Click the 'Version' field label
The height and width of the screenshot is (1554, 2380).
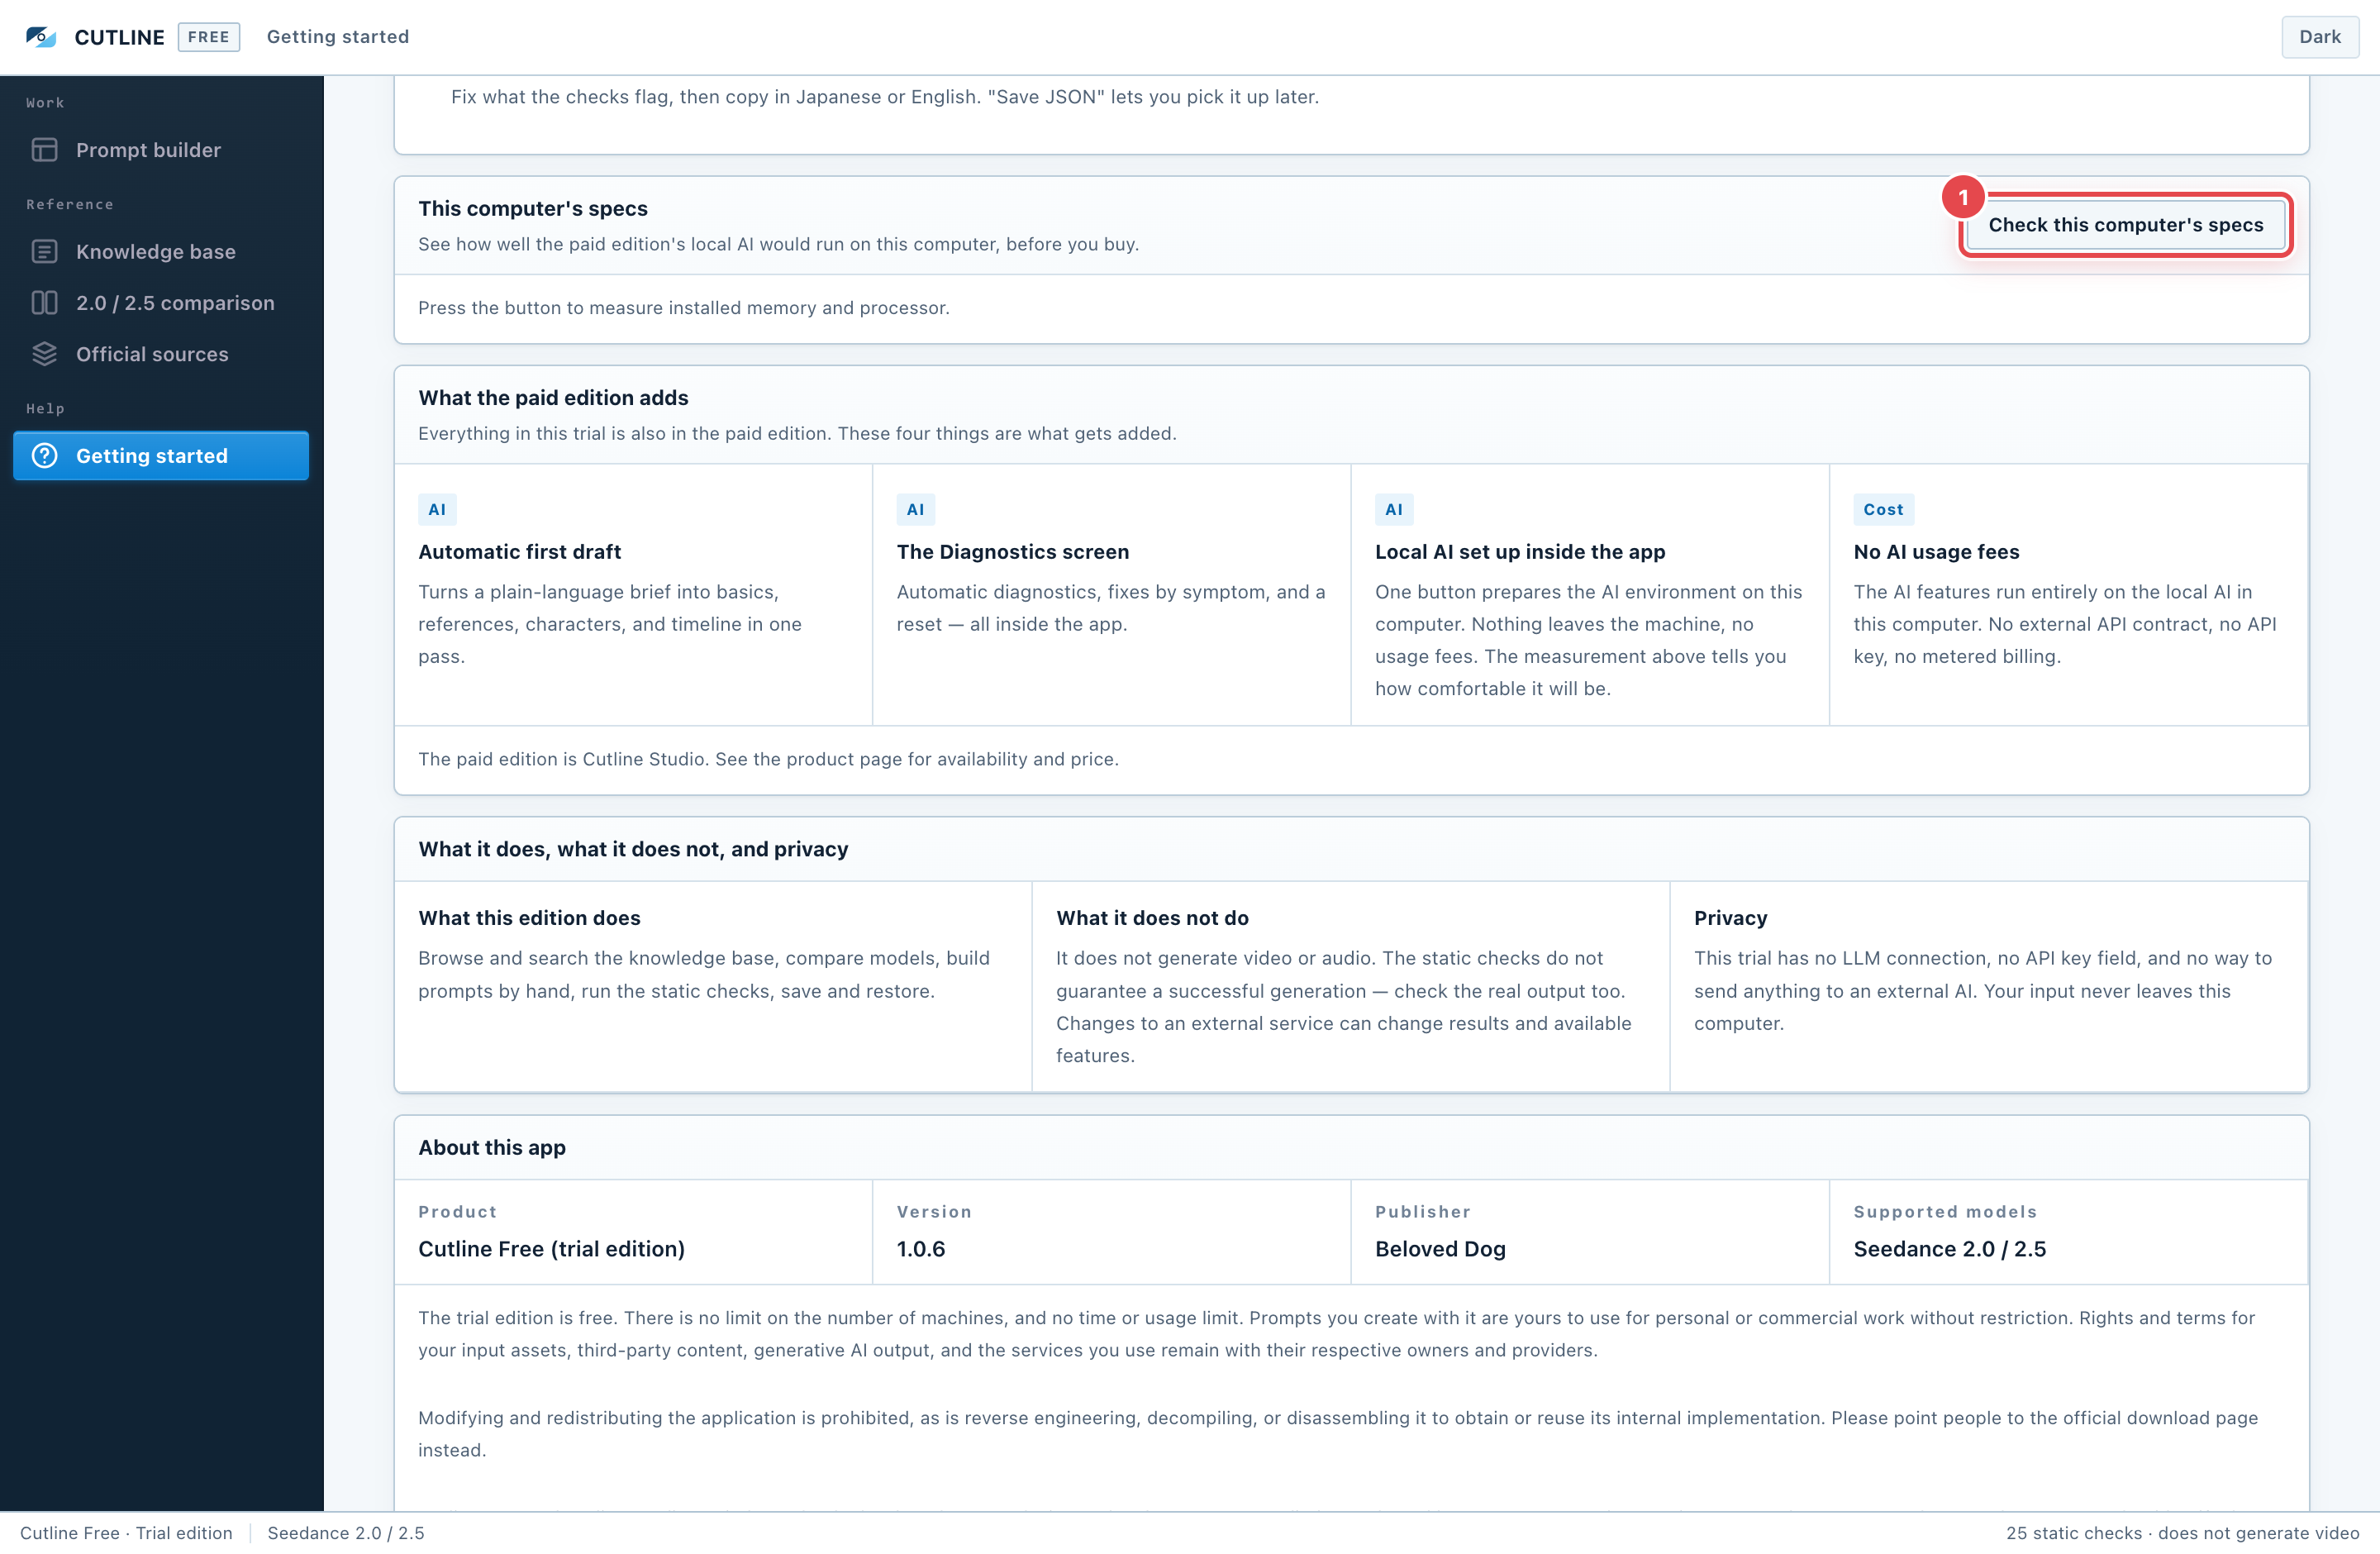tap(934, 1212)
